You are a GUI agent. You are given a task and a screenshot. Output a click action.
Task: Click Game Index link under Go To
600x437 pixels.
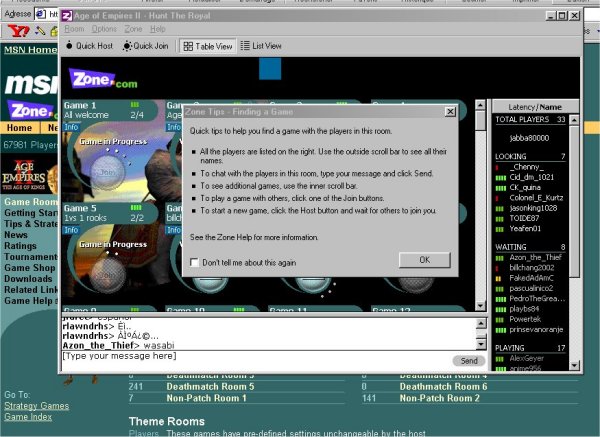[x=28, y=417]
